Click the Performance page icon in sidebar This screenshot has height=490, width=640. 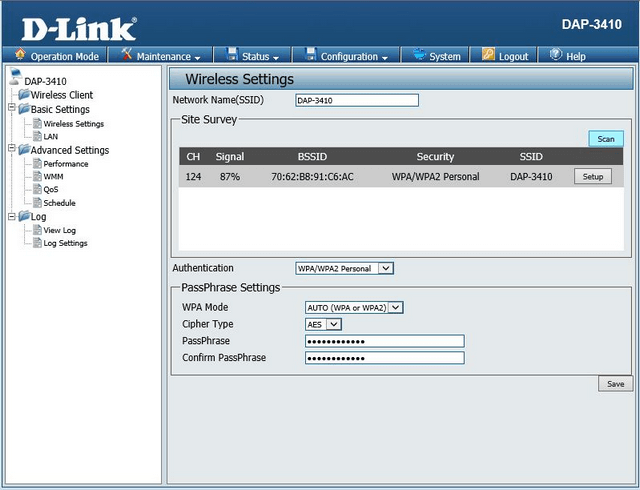(37, 164)
